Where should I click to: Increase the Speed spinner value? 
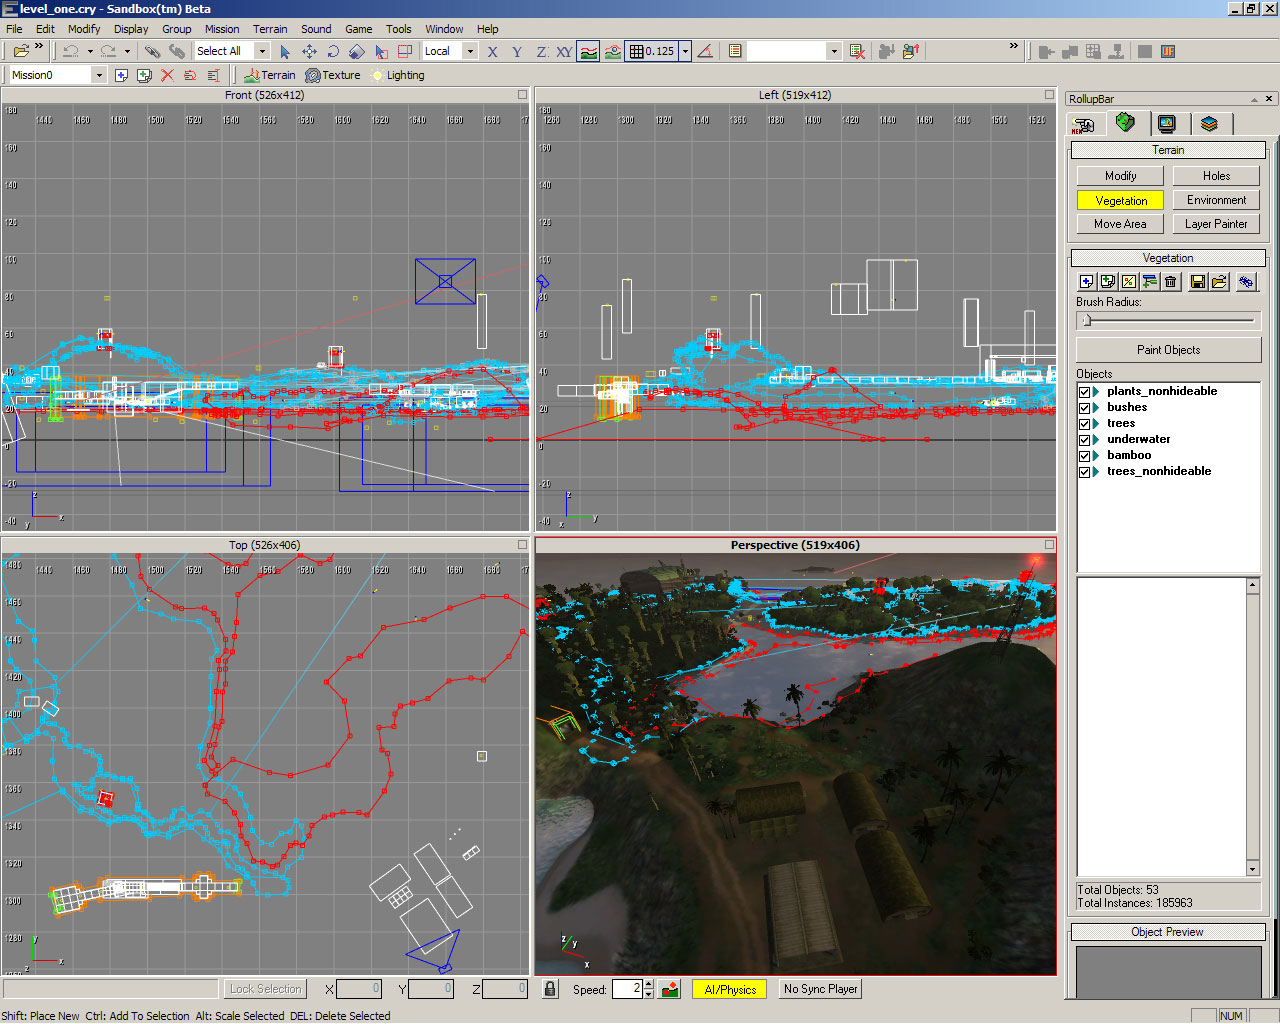pos(649,984)
